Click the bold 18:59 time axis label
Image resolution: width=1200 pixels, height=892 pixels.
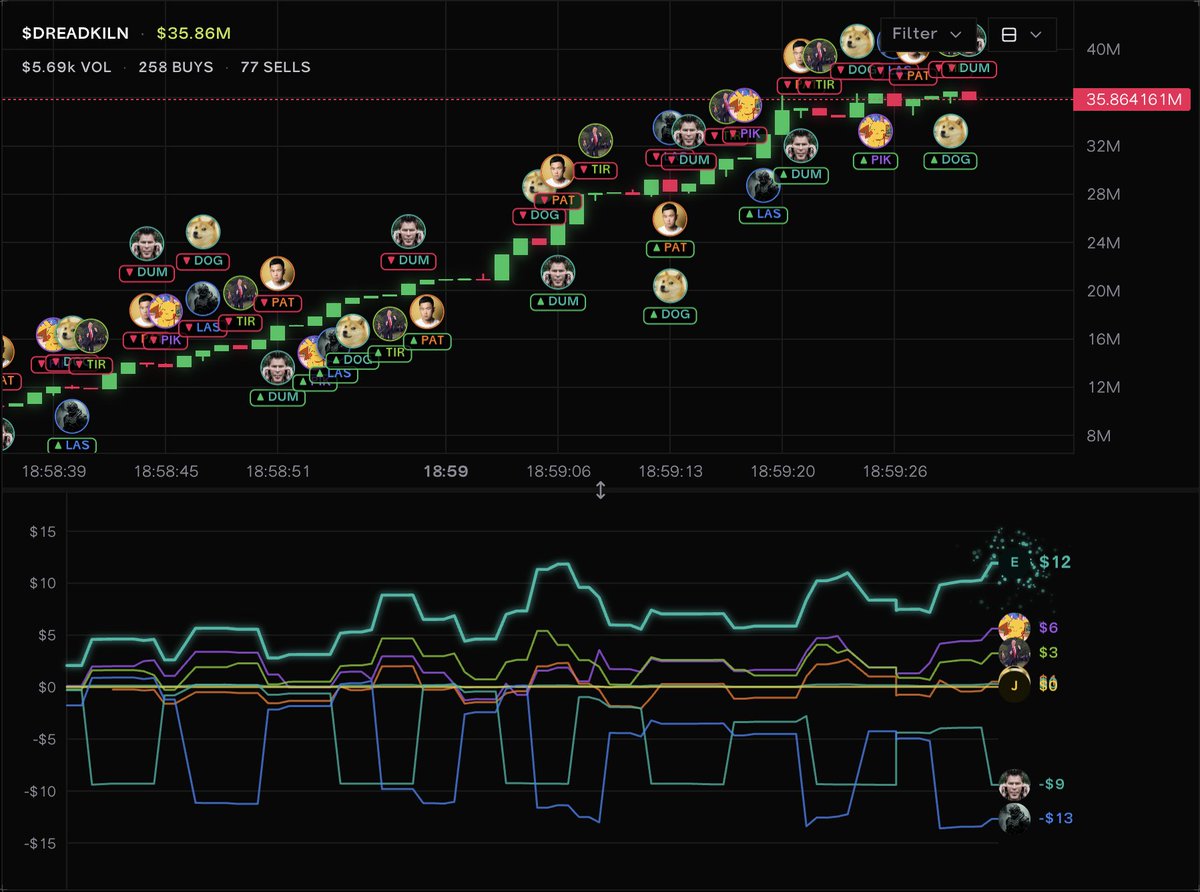click(x=446, y=470)
